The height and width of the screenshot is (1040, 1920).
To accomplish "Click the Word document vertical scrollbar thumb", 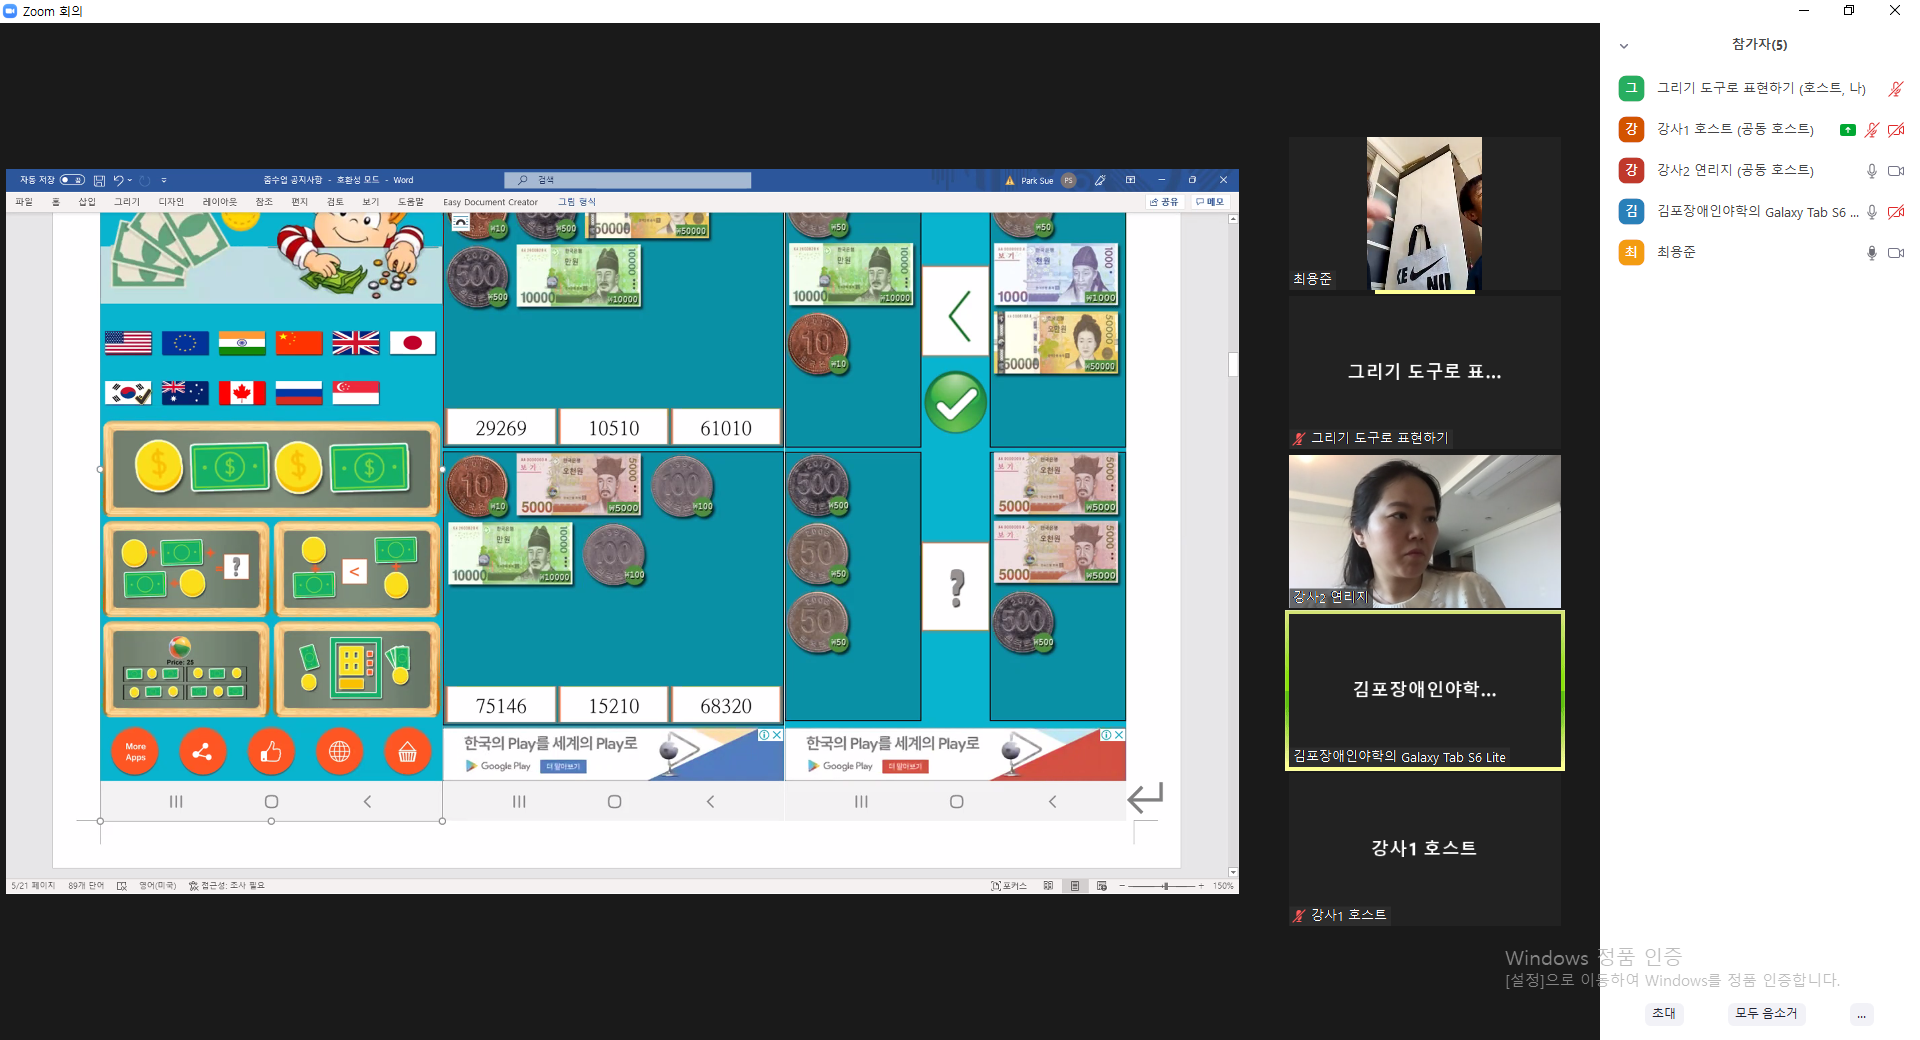I will 1233,364.
